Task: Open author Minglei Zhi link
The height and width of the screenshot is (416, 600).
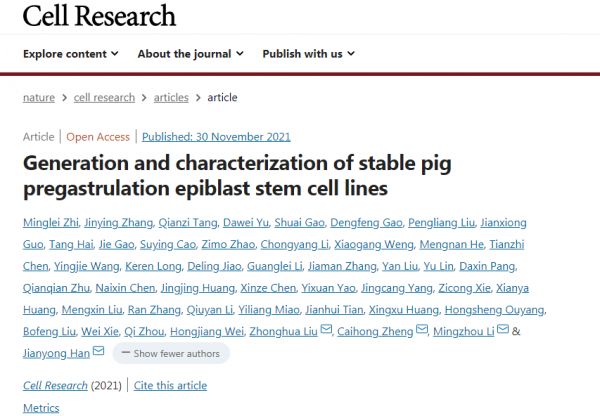Action: [x=51, y=223]
